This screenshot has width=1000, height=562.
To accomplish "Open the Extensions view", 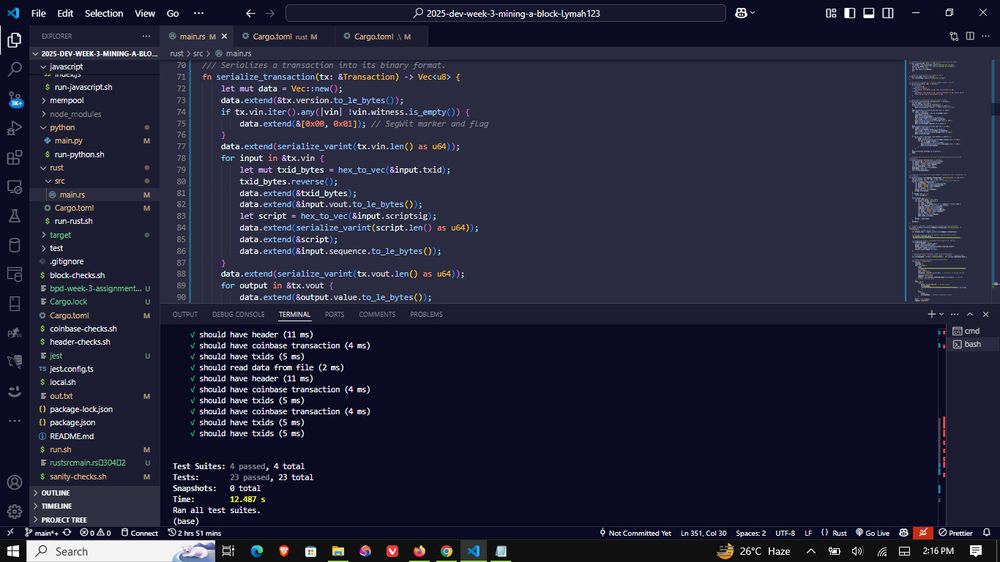I will coord(14,158).
